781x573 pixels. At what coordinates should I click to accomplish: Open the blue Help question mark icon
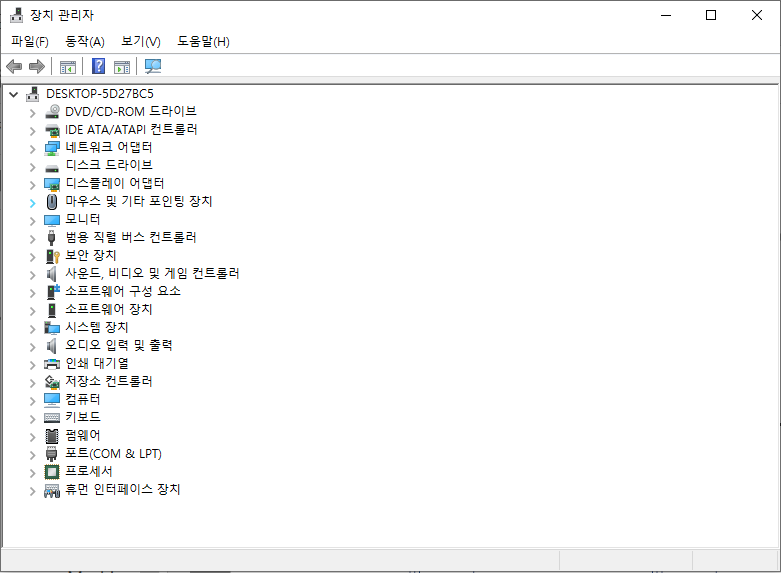(x=99, y=66)
